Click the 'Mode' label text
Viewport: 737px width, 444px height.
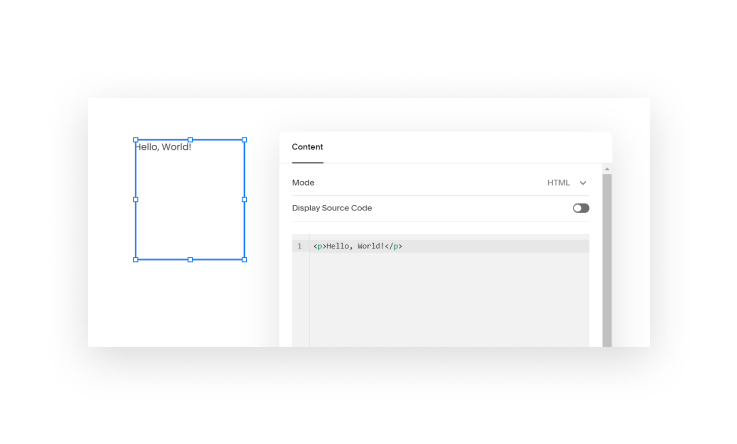coord(303,183)
